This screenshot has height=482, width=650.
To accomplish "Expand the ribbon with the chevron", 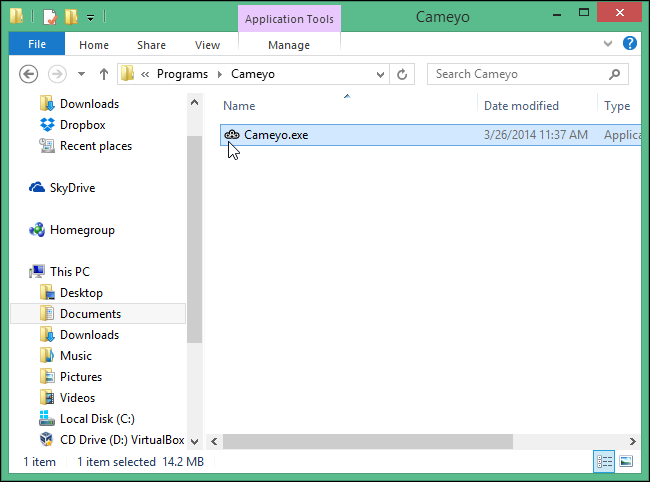I will [x=608, y=43].
